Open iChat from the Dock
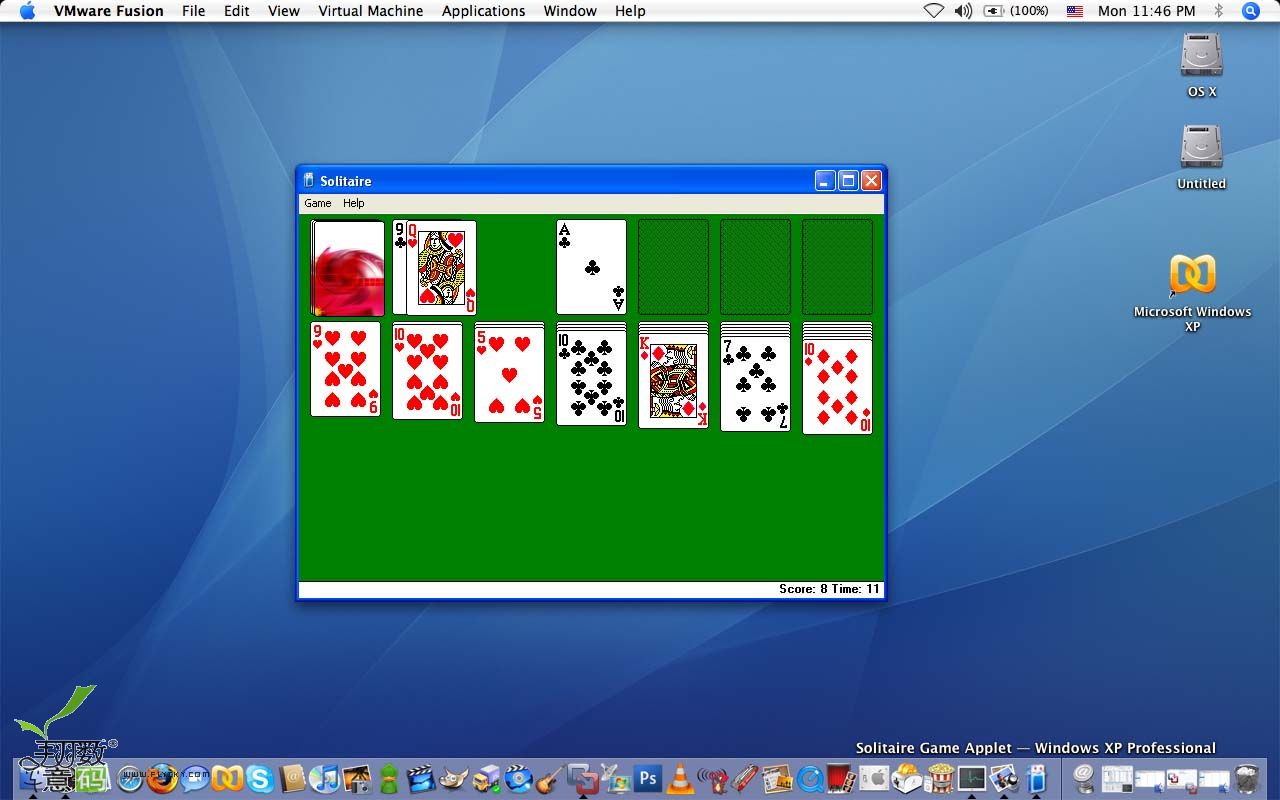Viewport: 1280px width, 800px height. pos(194,778)
